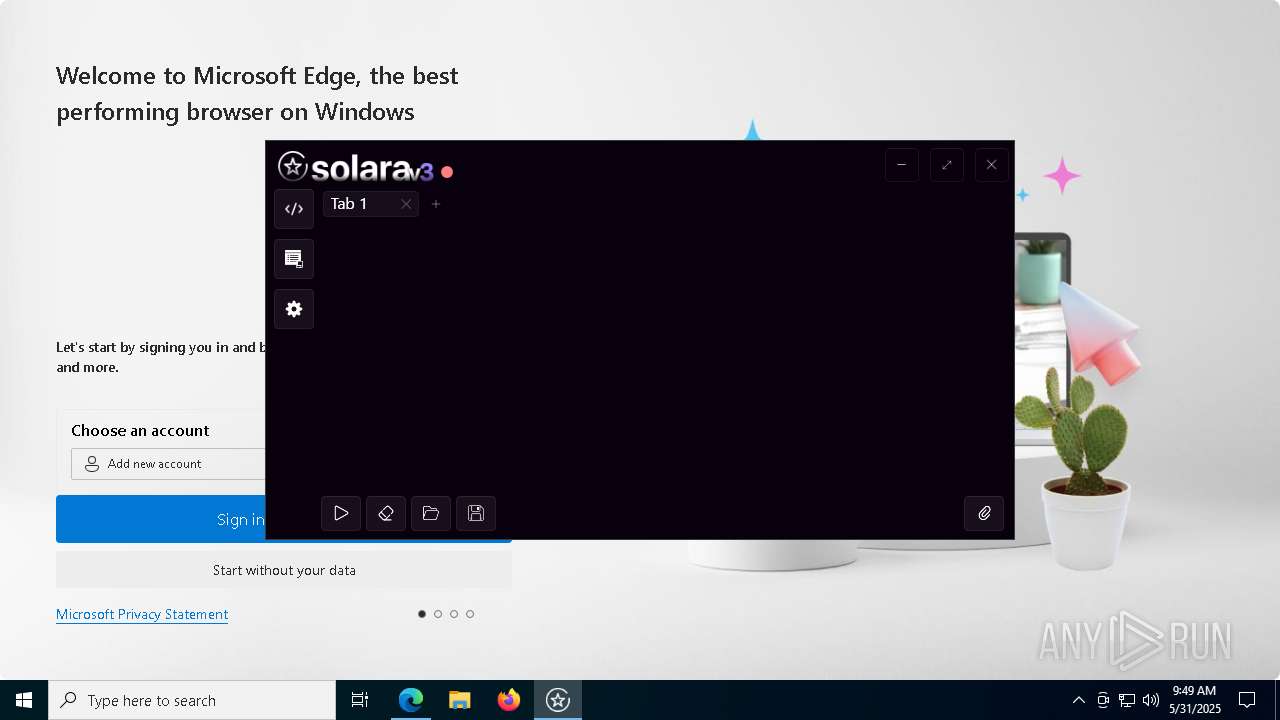Select the third page indicator dot

pyautogui.click(x=454, y=614)
